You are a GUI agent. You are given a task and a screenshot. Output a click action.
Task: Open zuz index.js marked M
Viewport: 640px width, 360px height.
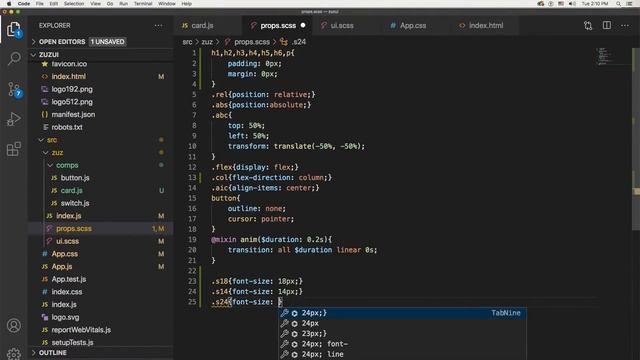(x=69, y=216)
